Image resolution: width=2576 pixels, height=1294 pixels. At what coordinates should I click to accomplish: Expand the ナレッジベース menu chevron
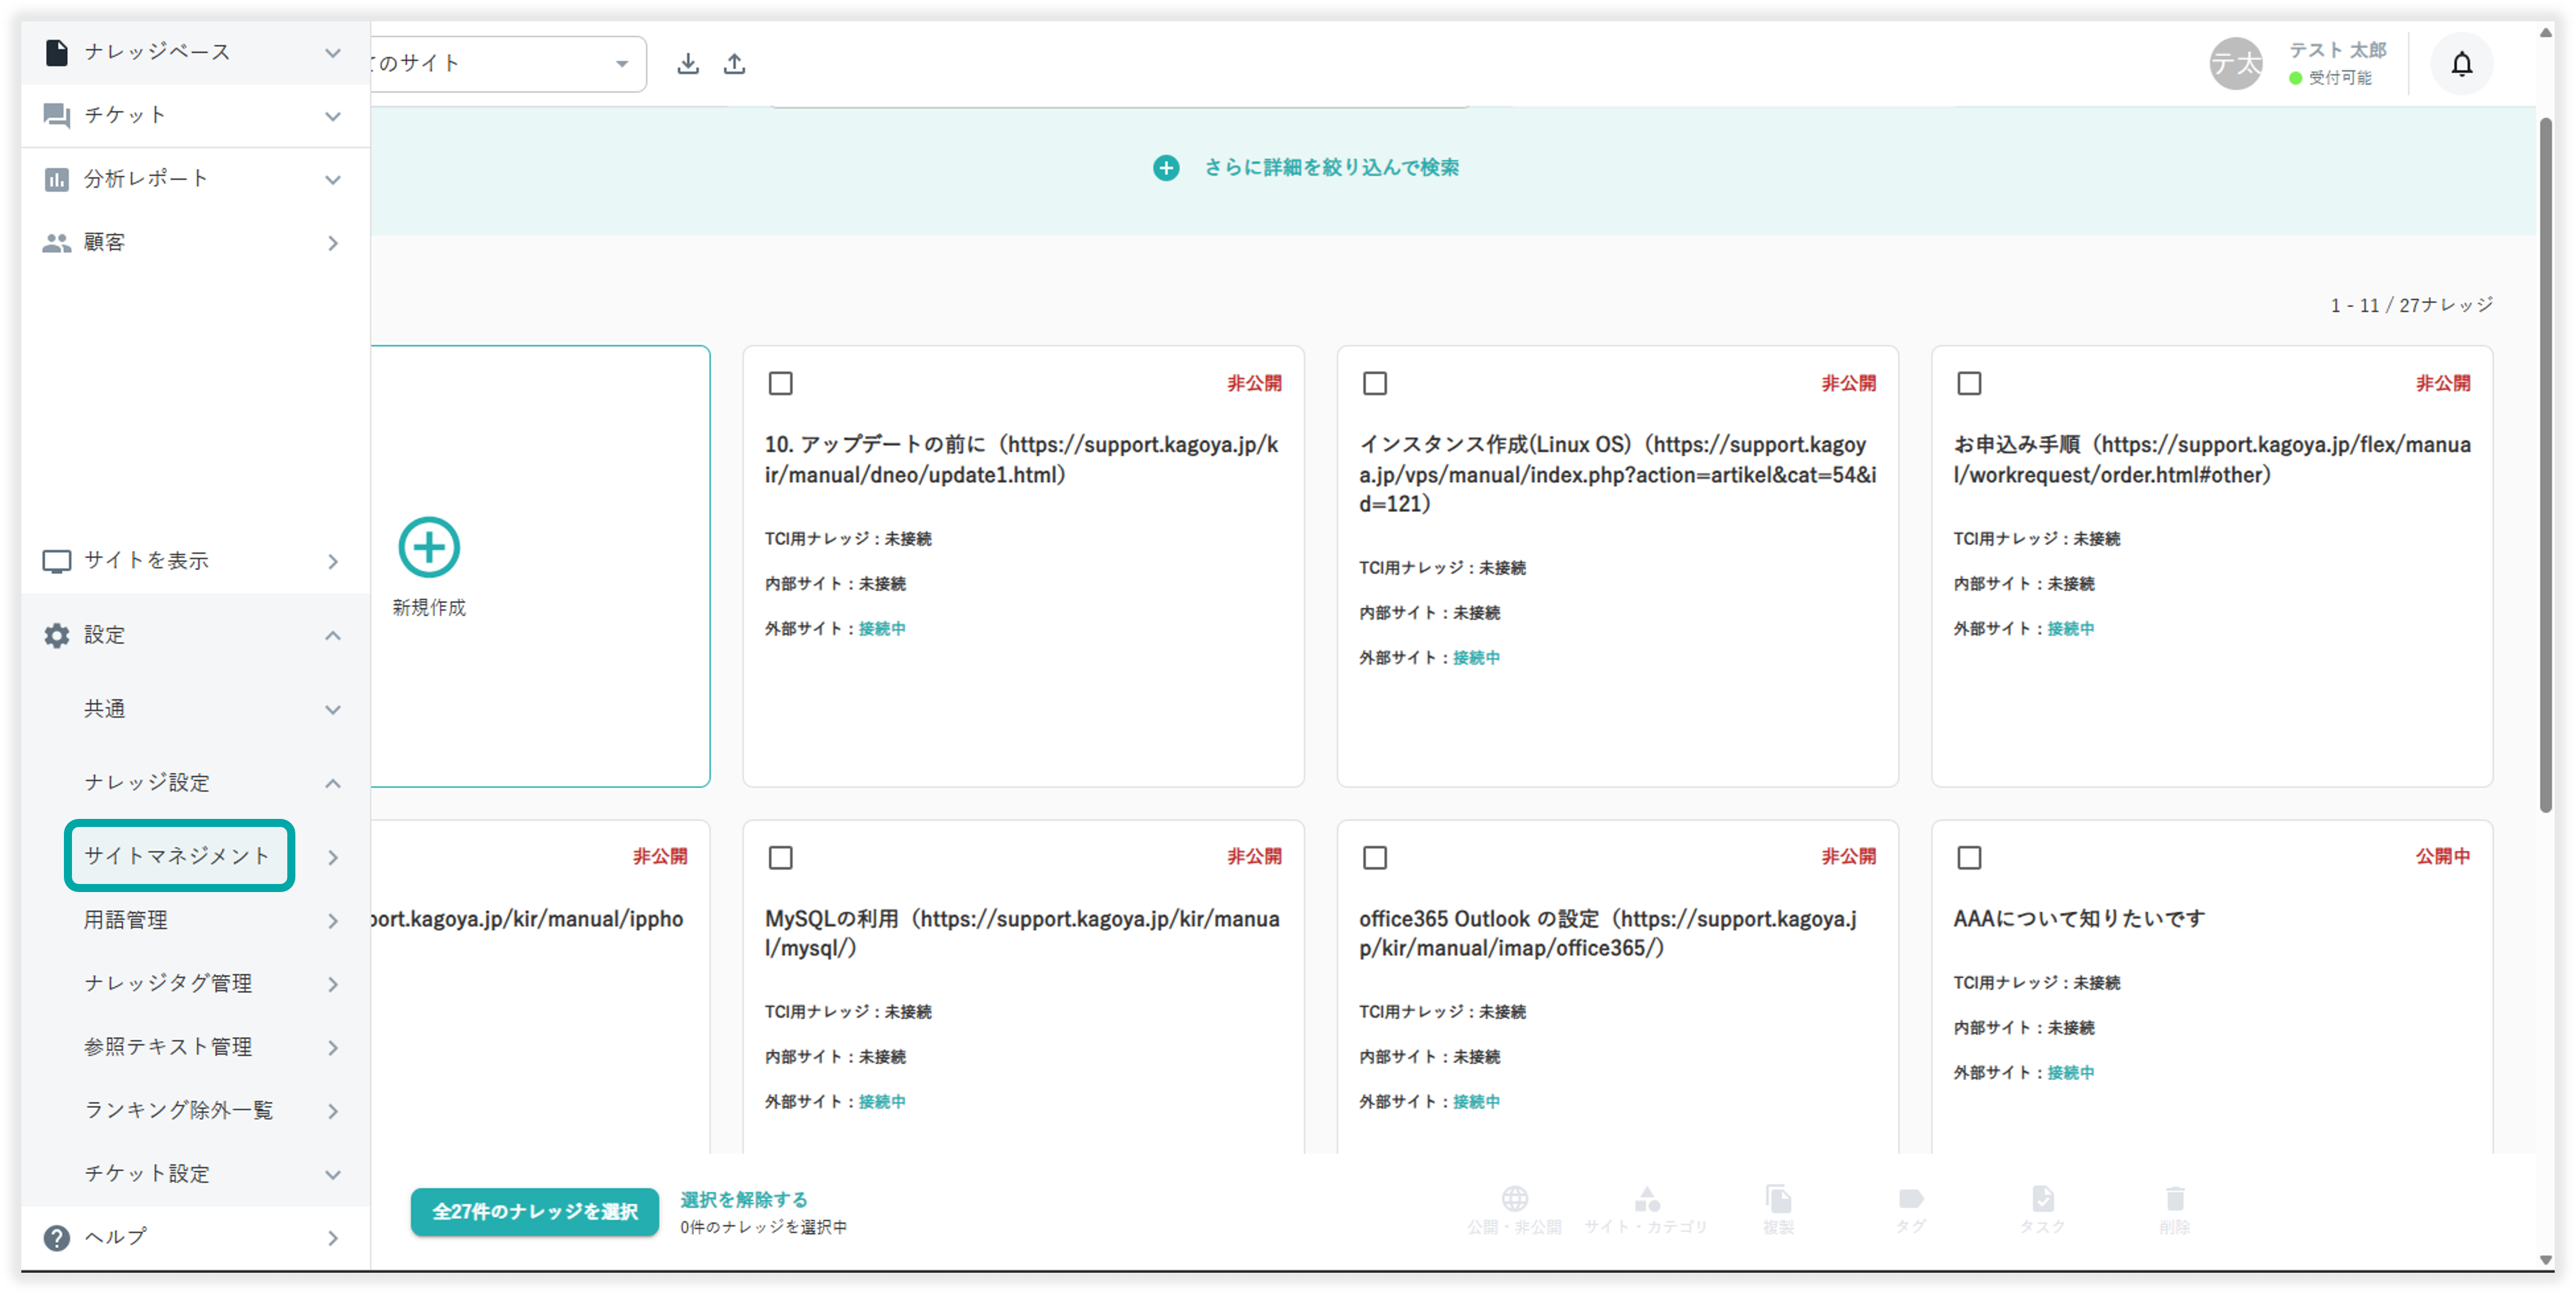[333, 52]
